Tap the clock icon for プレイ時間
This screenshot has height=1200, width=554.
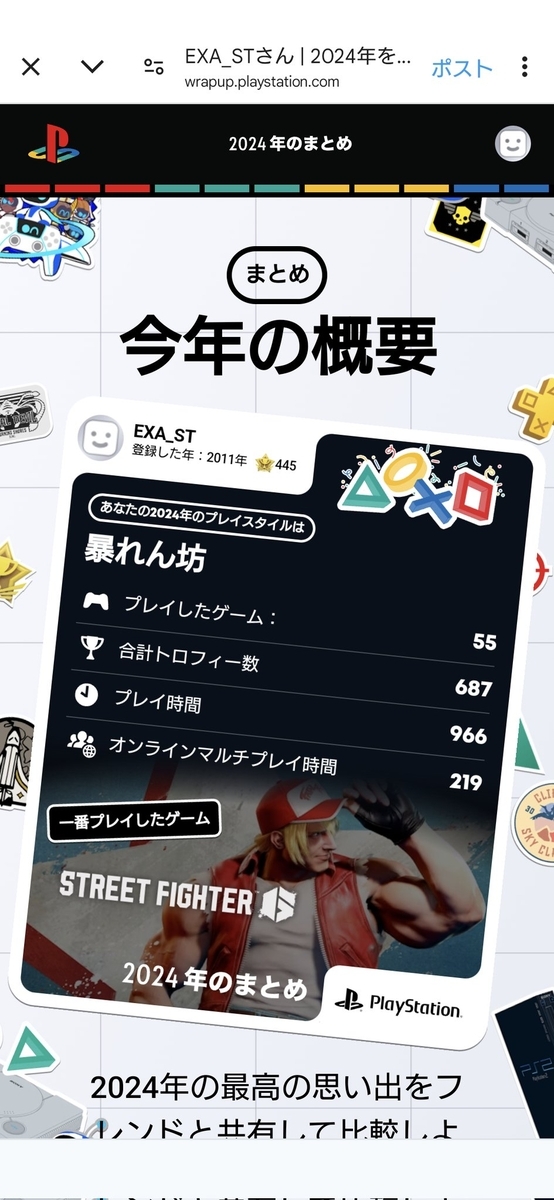coord(85,694)
